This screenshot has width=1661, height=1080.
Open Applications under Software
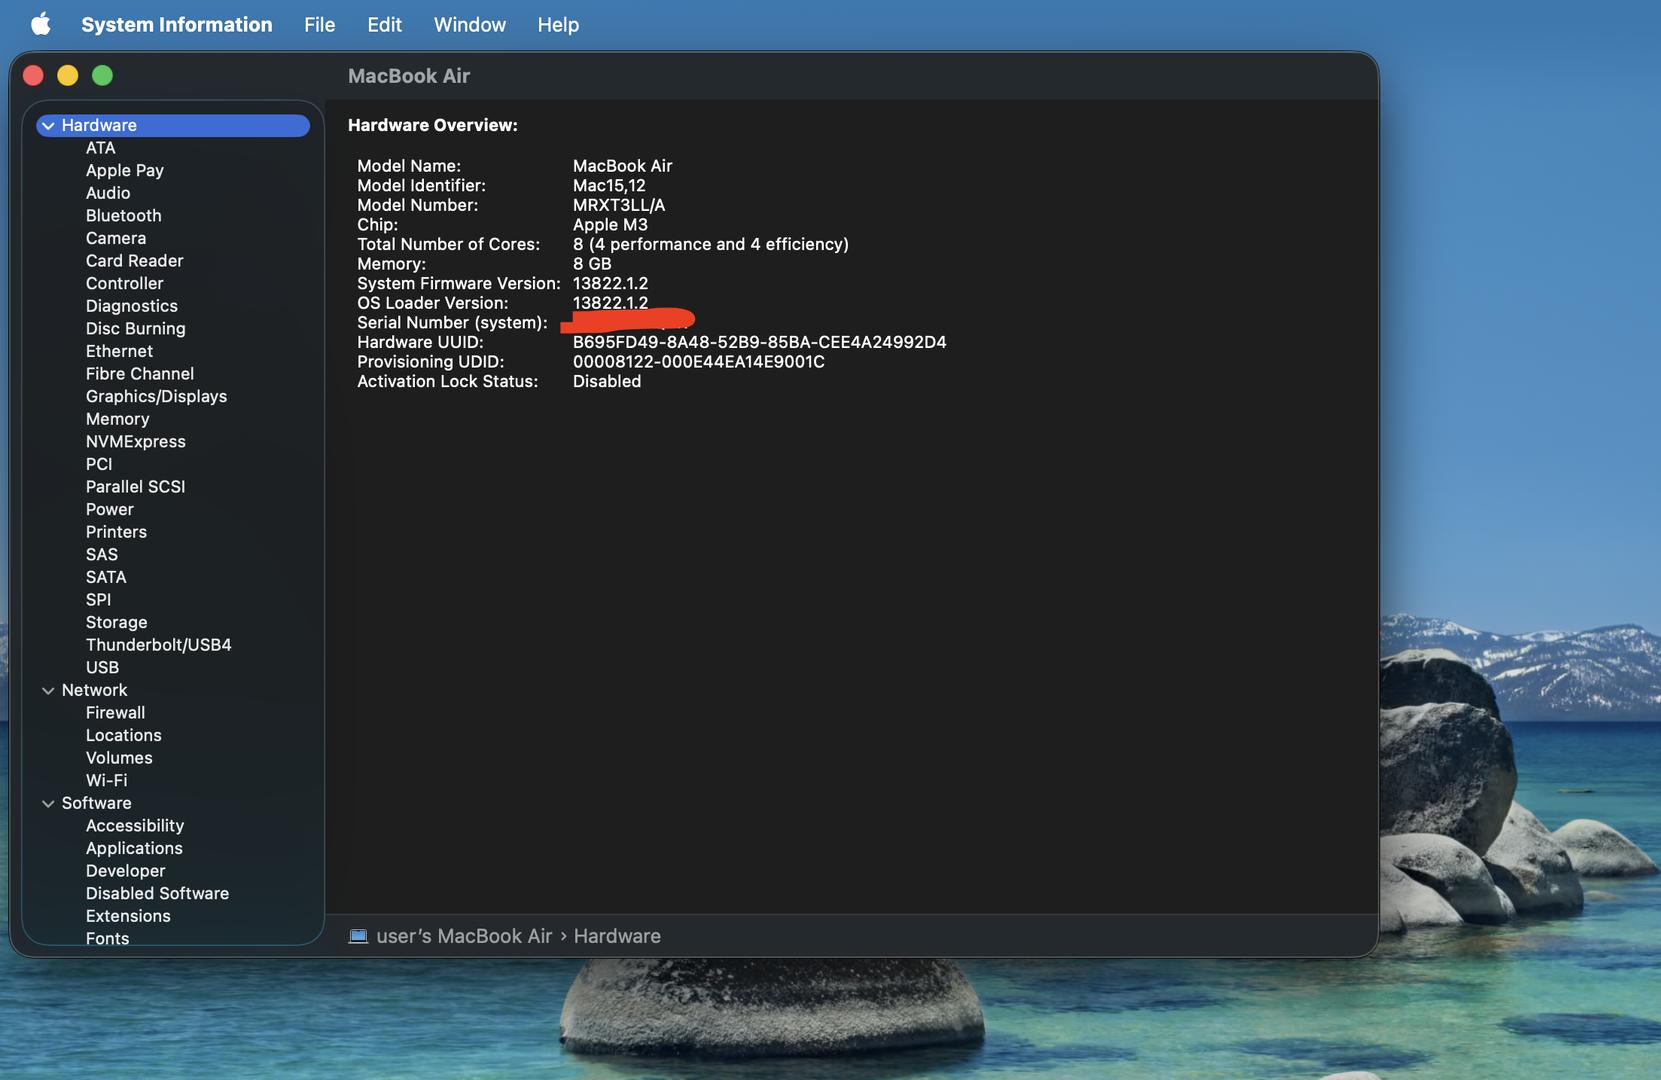click(x=134, y=848)
